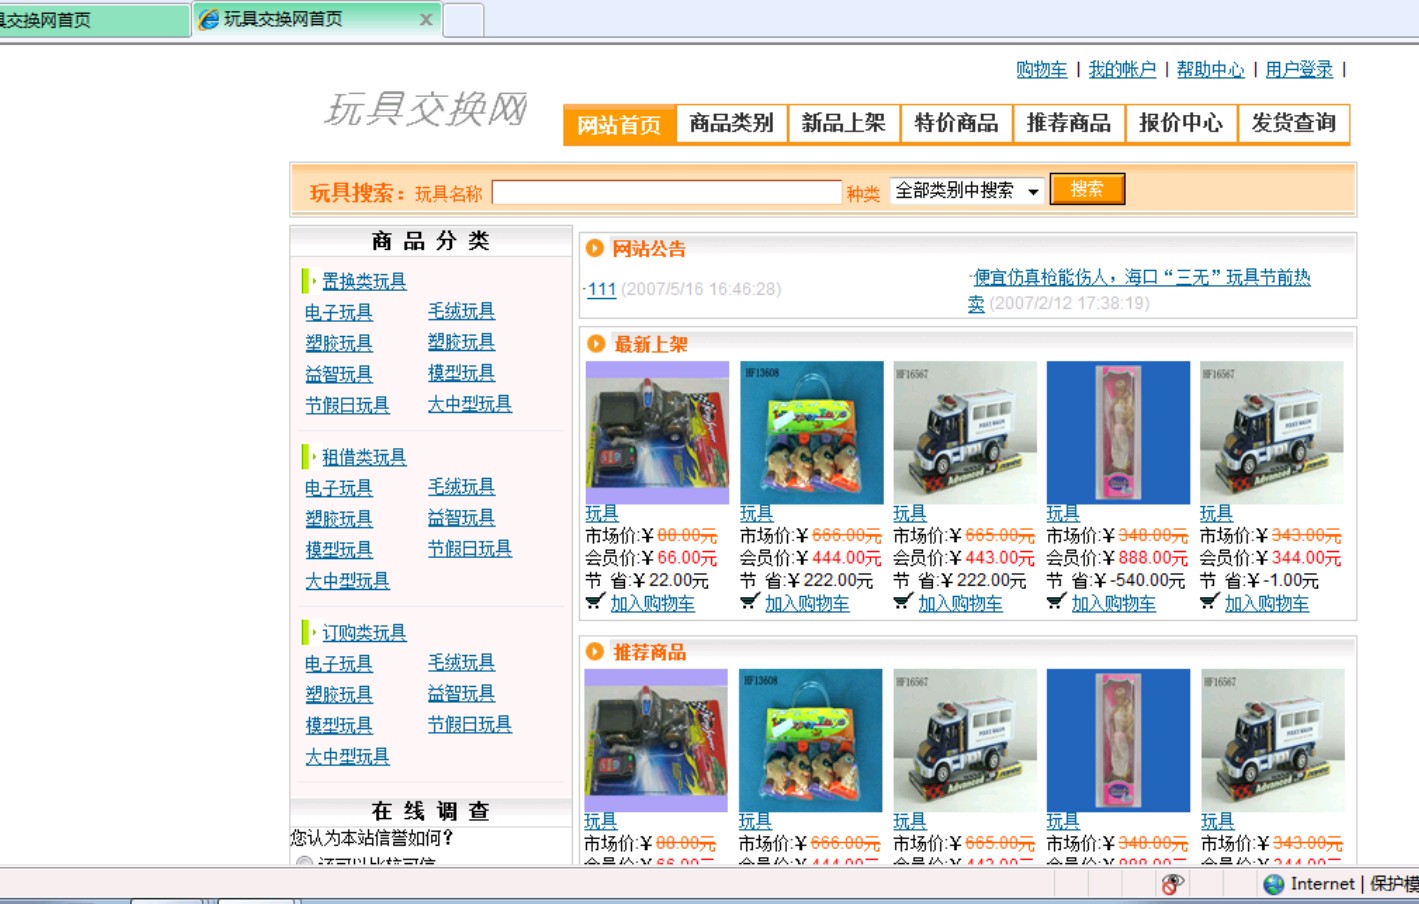
Task: Open 益智玩具 under 订购类玩具
Action: pos(461,694)
